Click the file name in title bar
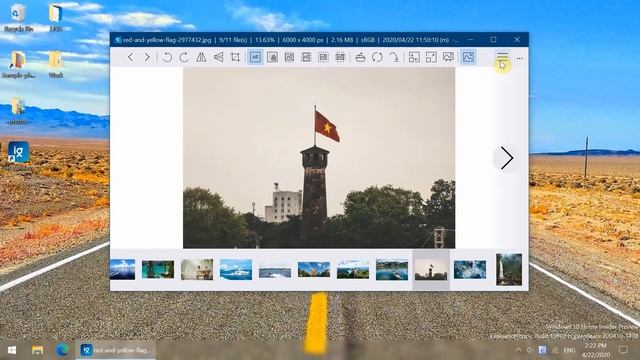Image resolution: width=640 pixels, height=360 pixels. [167, 40]
